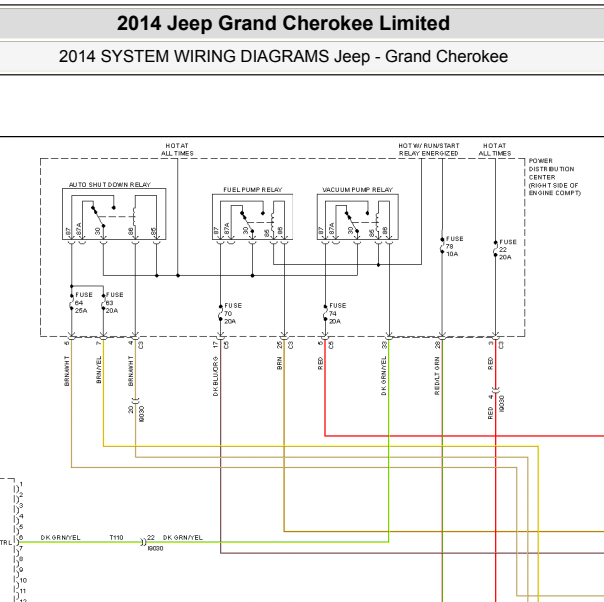Click the "HOT AT ALL TIMES" label nearest Auto Shut Down Relay
This screenshot has width=604, height=602.
pyautogui.click(x=177, y=149)
